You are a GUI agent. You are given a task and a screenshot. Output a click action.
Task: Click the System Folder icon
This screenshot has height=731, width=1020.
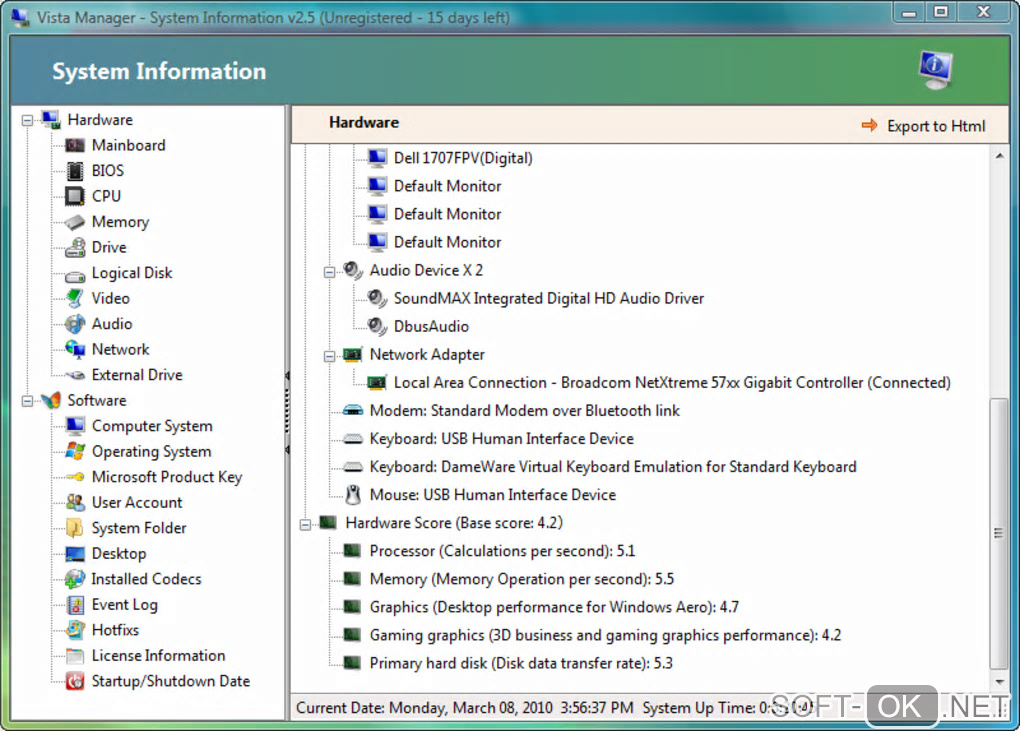tap(75, 528)
